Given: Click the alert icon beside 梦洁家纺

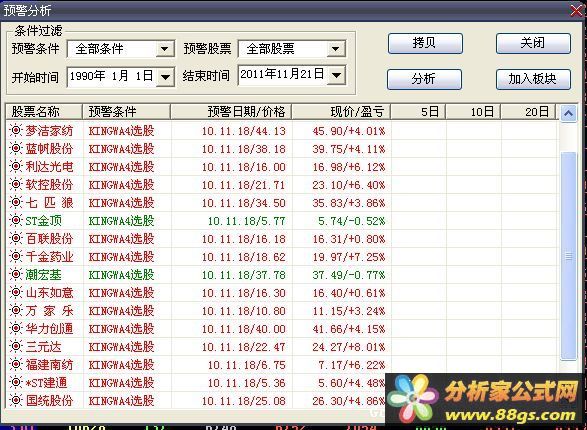Looking at the screenshot, I should click(x=16, y=131).
